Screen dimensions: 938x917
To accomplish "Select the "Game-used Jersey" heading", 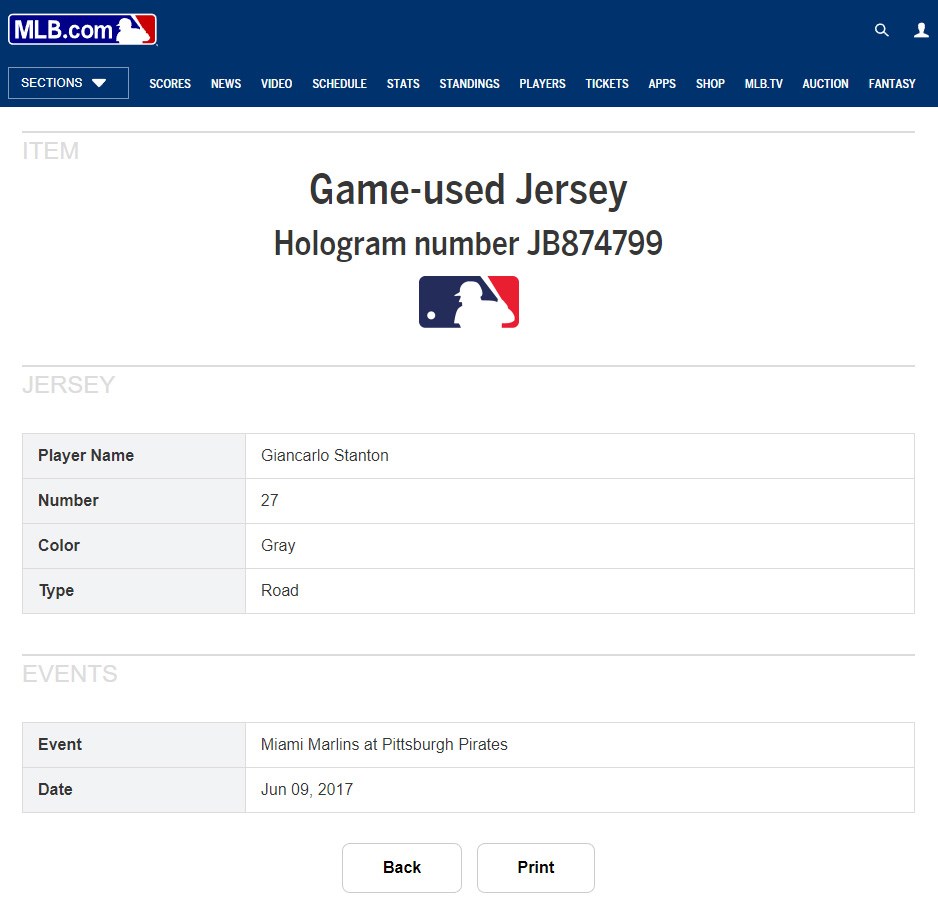I will point(468,190).
